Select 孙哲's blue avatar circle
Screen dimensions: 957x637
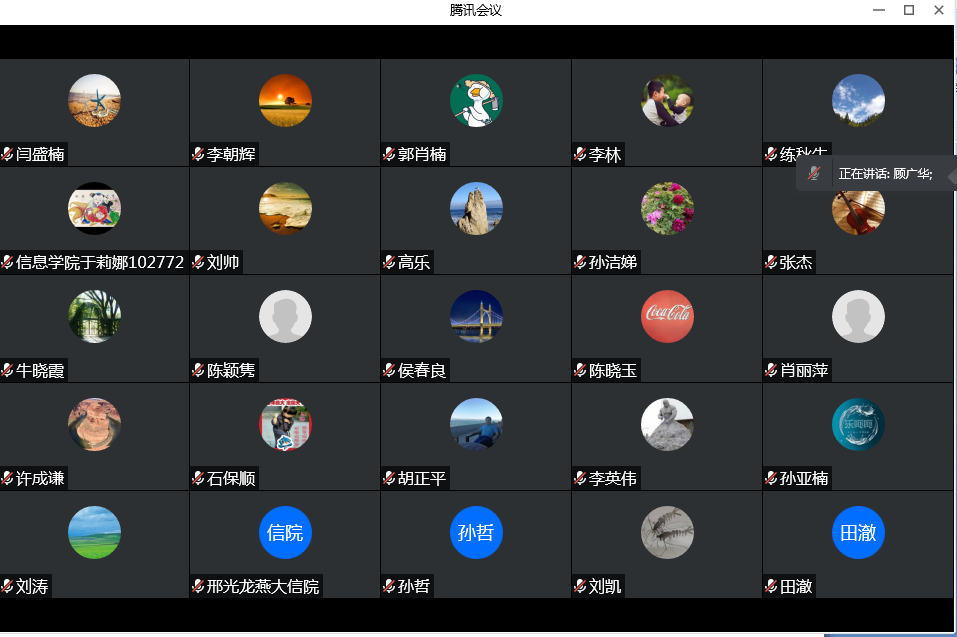pos(476,532)
